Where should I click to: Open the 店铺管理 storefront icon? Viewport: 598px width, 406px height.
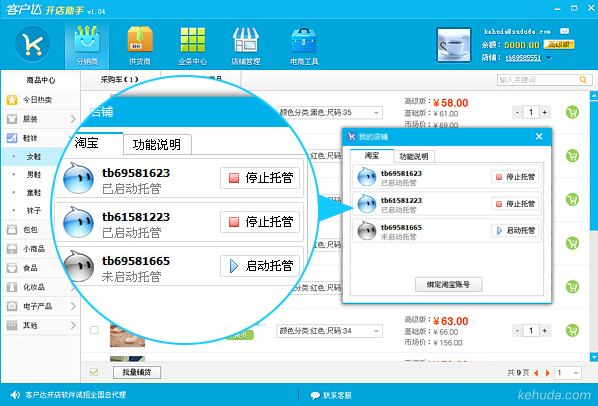point(246,39)
